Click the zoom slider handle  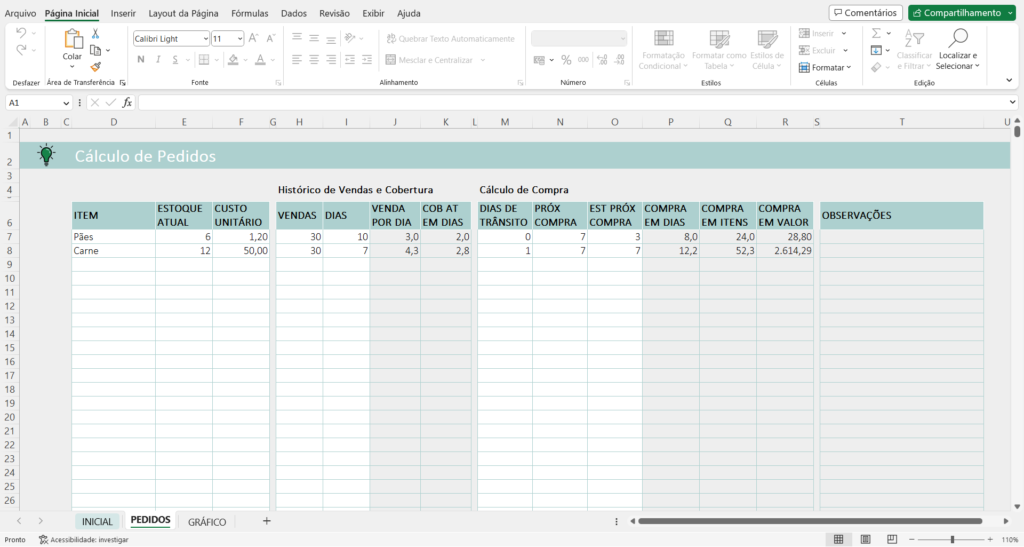coord(952,540)
